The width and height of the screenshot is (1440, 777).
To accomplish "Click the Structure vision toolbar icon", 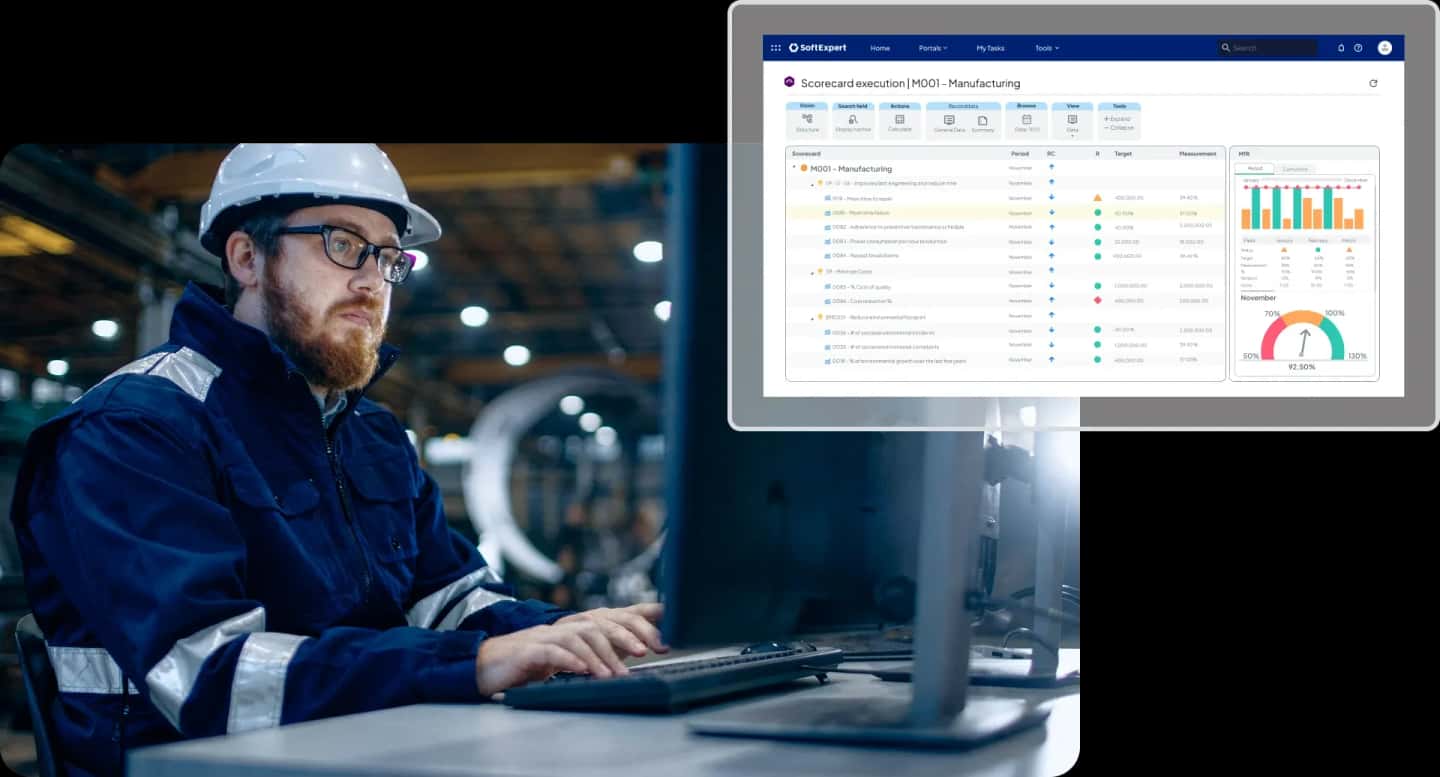I will [807, 119].
